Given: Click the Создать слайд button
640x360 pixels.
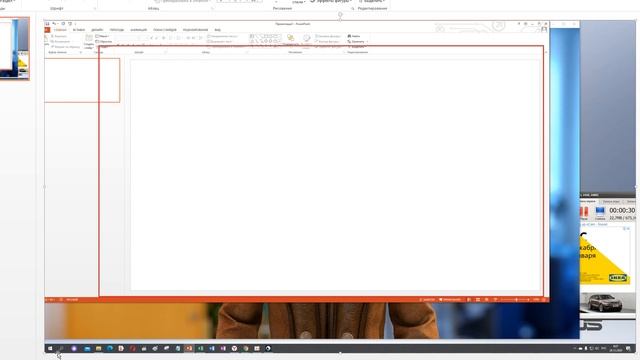Looking at the screenshot, I should [89, 41].
